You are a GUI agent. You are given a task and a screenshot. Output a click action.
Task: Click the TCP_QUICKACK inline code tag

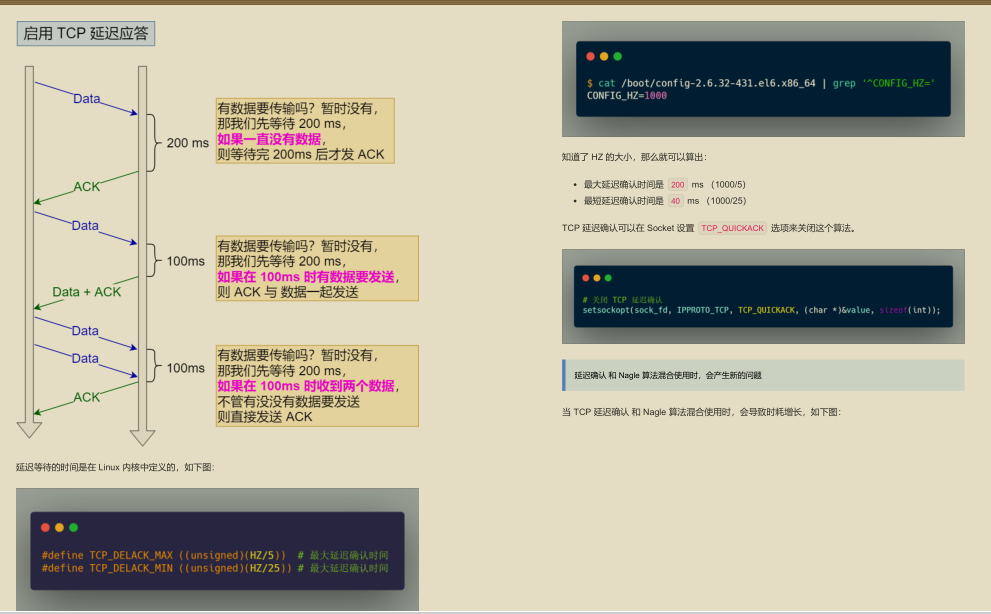coord(733,228)
